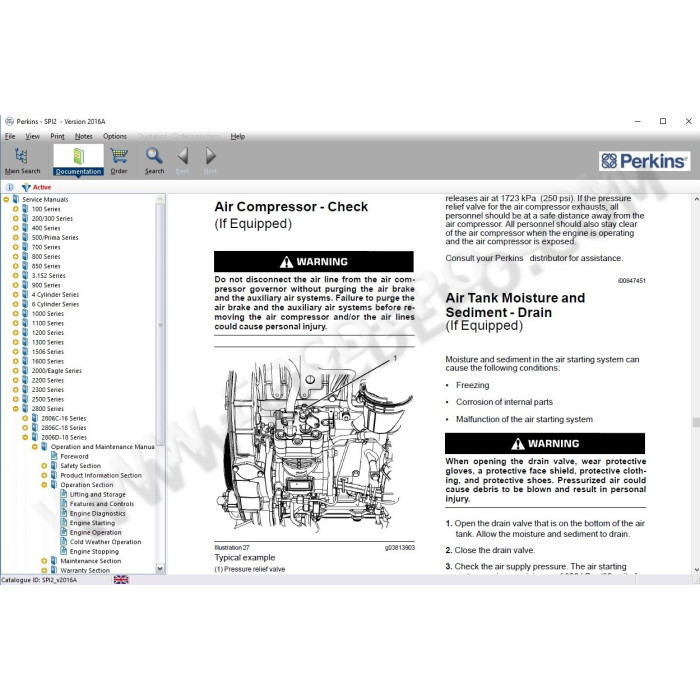Open the Print menu
This screenshot has height=700, width=700.
[57, 136]
